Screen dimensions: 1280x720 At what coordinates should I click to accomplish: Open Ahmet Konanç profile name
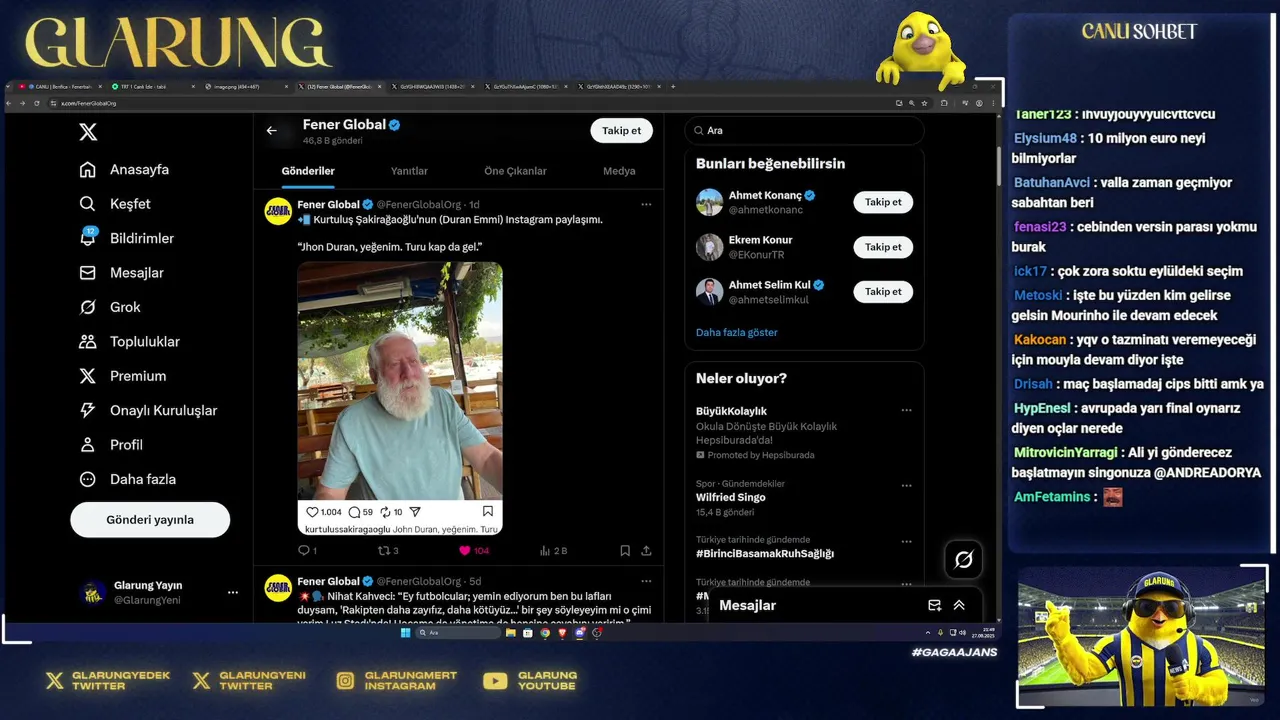(x=765, y=196)
